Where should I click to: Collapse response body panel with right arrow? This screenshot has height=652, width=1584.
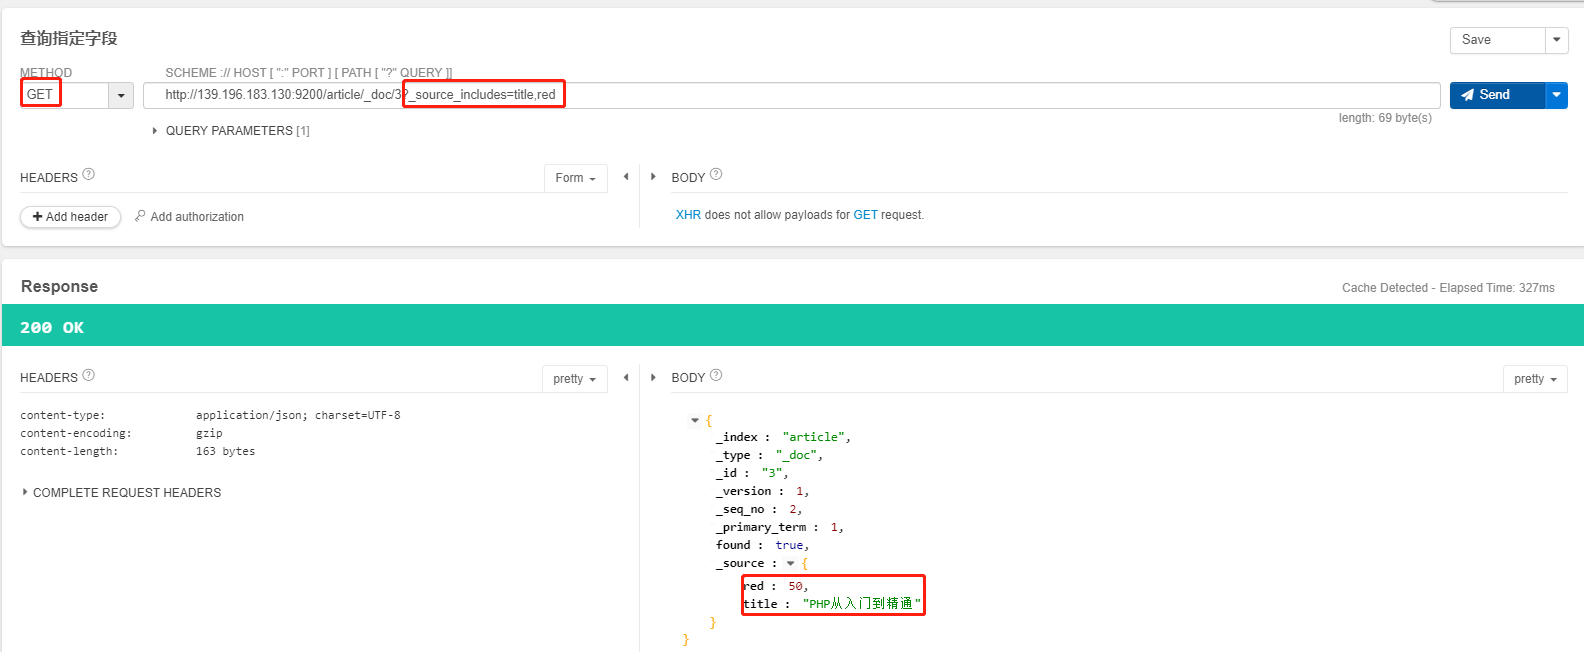point(653,378)
